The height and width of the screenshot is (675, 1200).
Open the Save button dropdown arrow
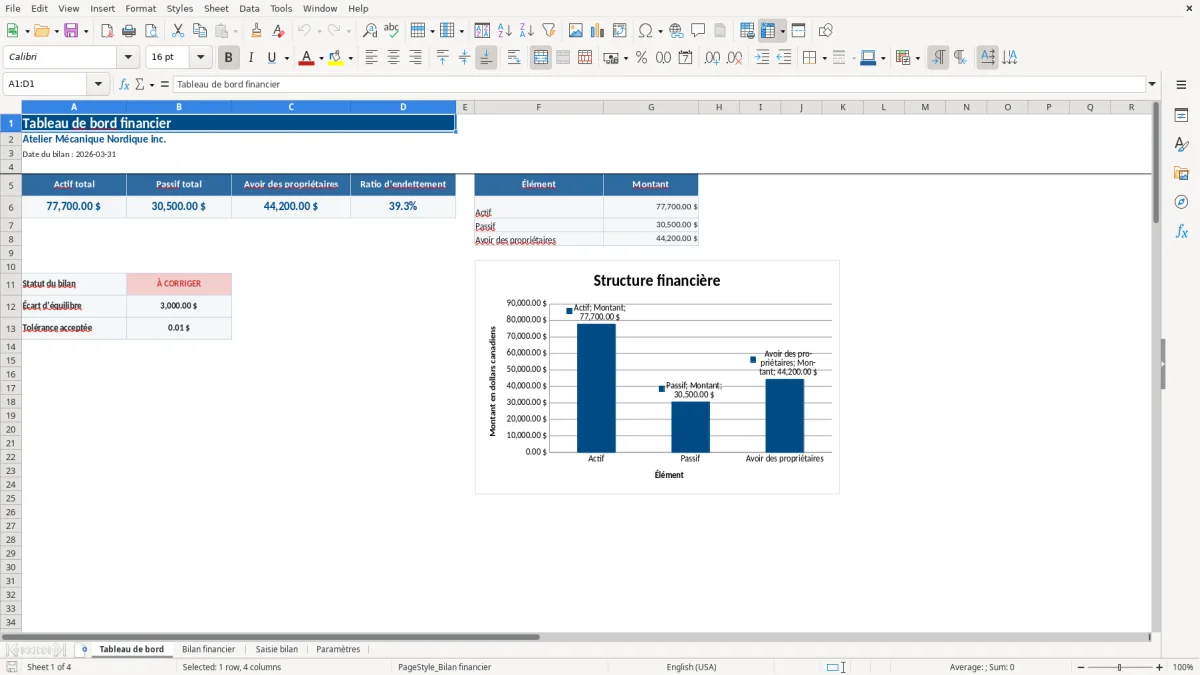[x=86, y=31]
